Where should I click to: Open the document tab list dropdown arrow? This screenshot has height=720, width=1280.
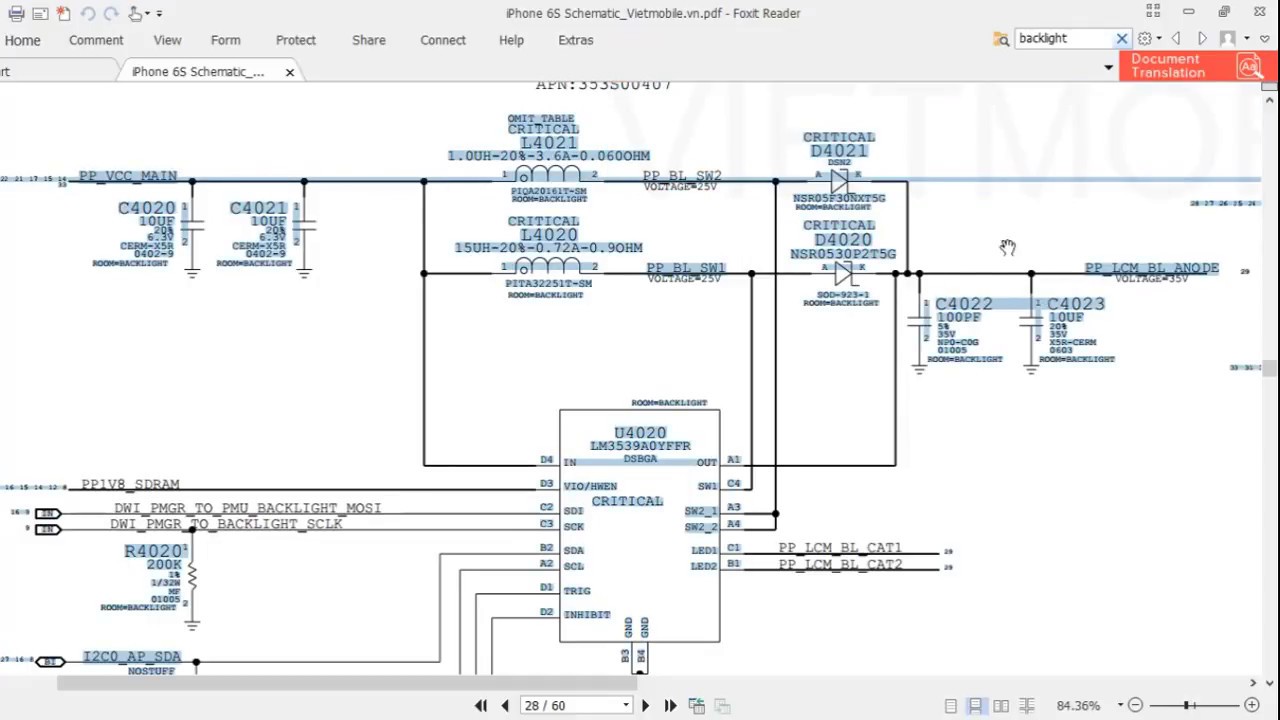point(1108,68)
